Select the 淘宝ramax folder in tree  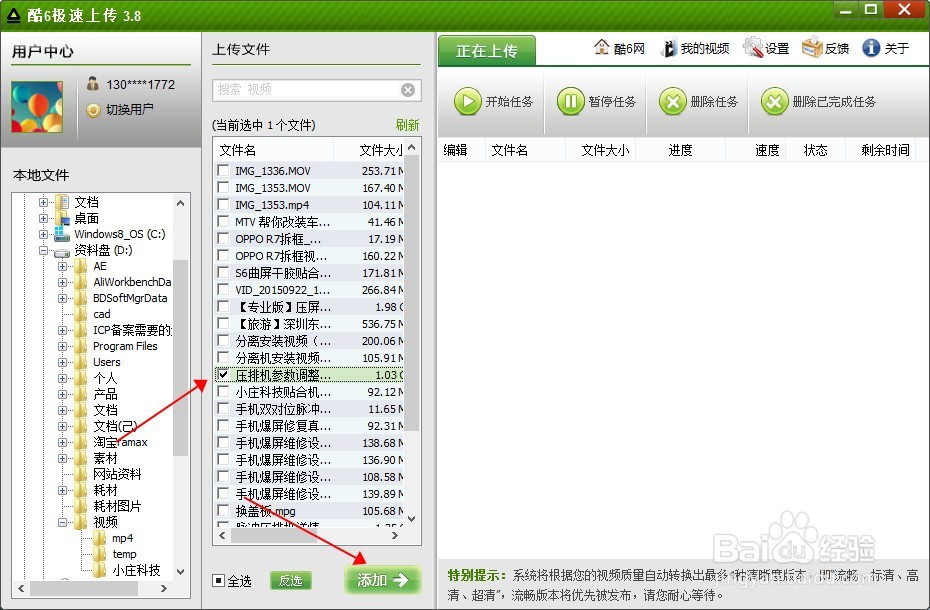(x=120, y=442)
